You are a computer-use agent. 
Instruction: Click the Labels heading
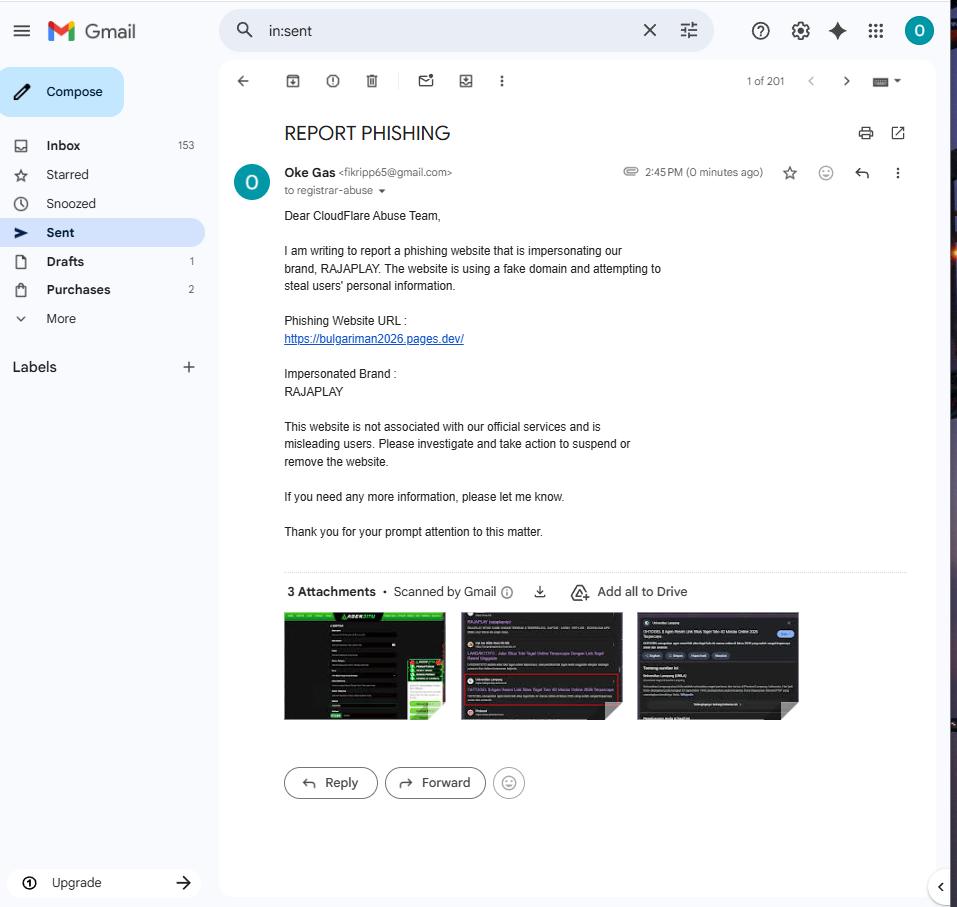pos(35,367)
